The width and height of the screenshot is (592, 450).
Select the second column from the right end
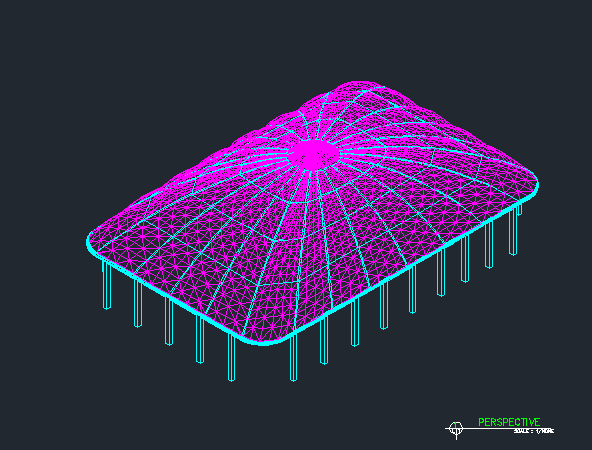pyautogui.click(x=513, y=232)
